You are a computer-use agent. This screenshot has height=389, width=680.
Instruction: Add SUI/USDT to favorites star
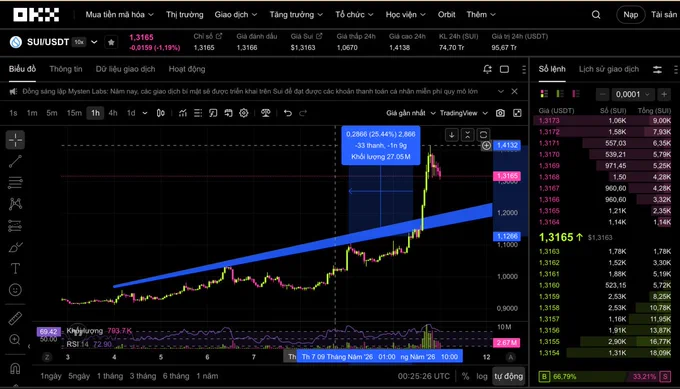point(111,42)
